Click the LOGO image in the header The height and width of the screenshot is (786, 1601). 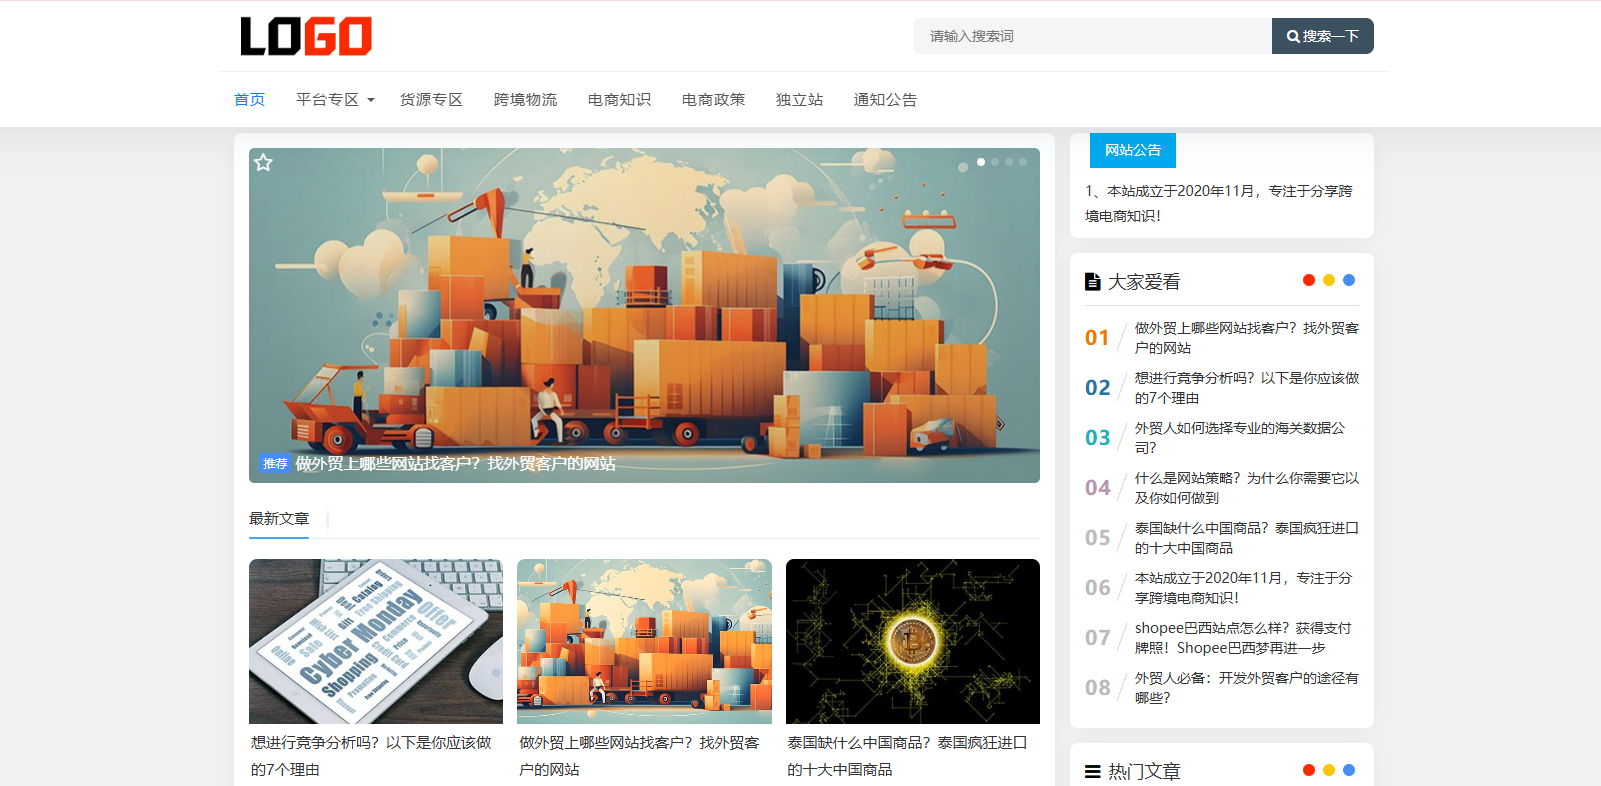pos(306,37)
